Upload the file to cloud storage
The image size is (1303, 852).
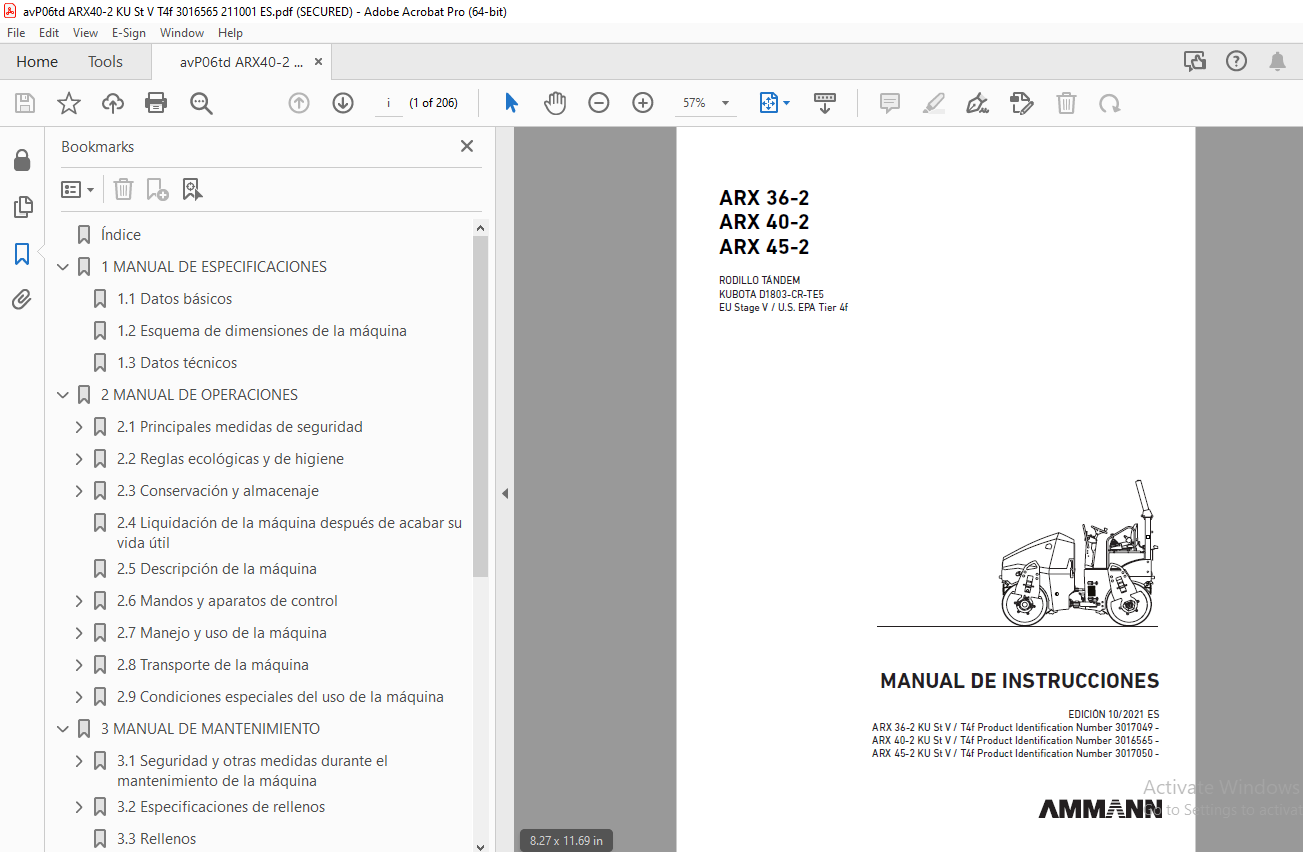(x=113, y=103)
